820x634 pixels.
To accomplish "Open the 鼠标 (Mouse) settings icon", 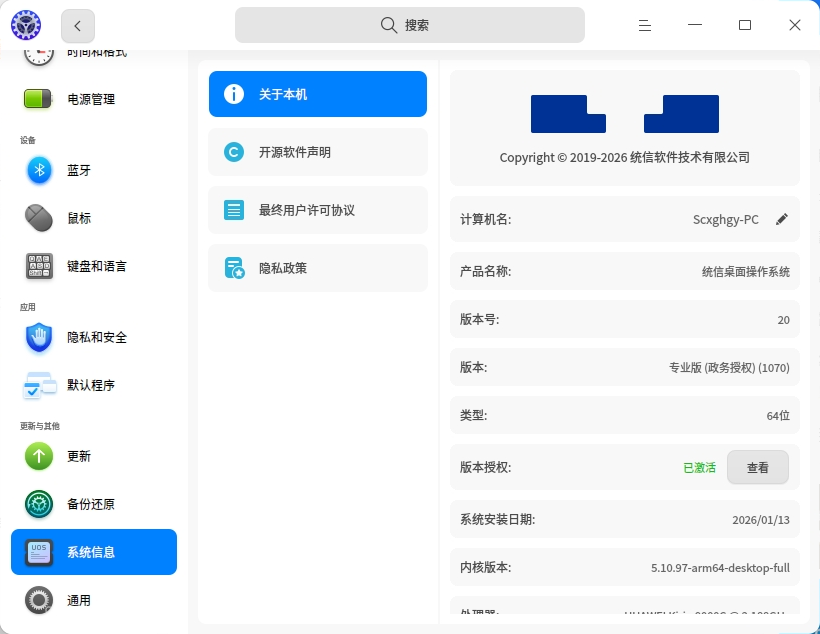I will 38,218.
